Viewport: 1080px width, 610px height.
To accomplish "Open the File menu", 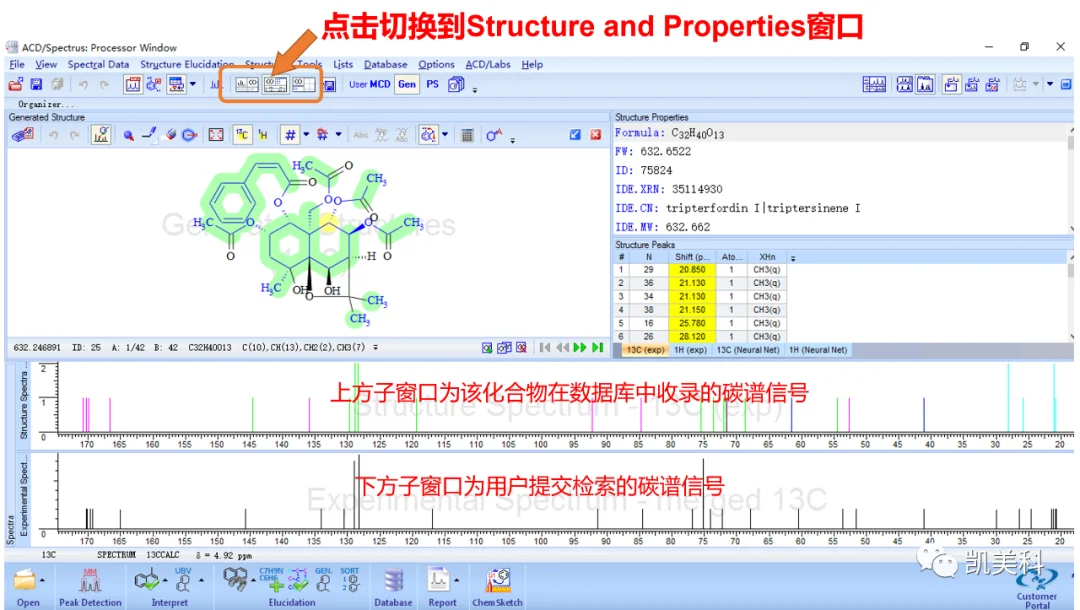I will 17,64.
